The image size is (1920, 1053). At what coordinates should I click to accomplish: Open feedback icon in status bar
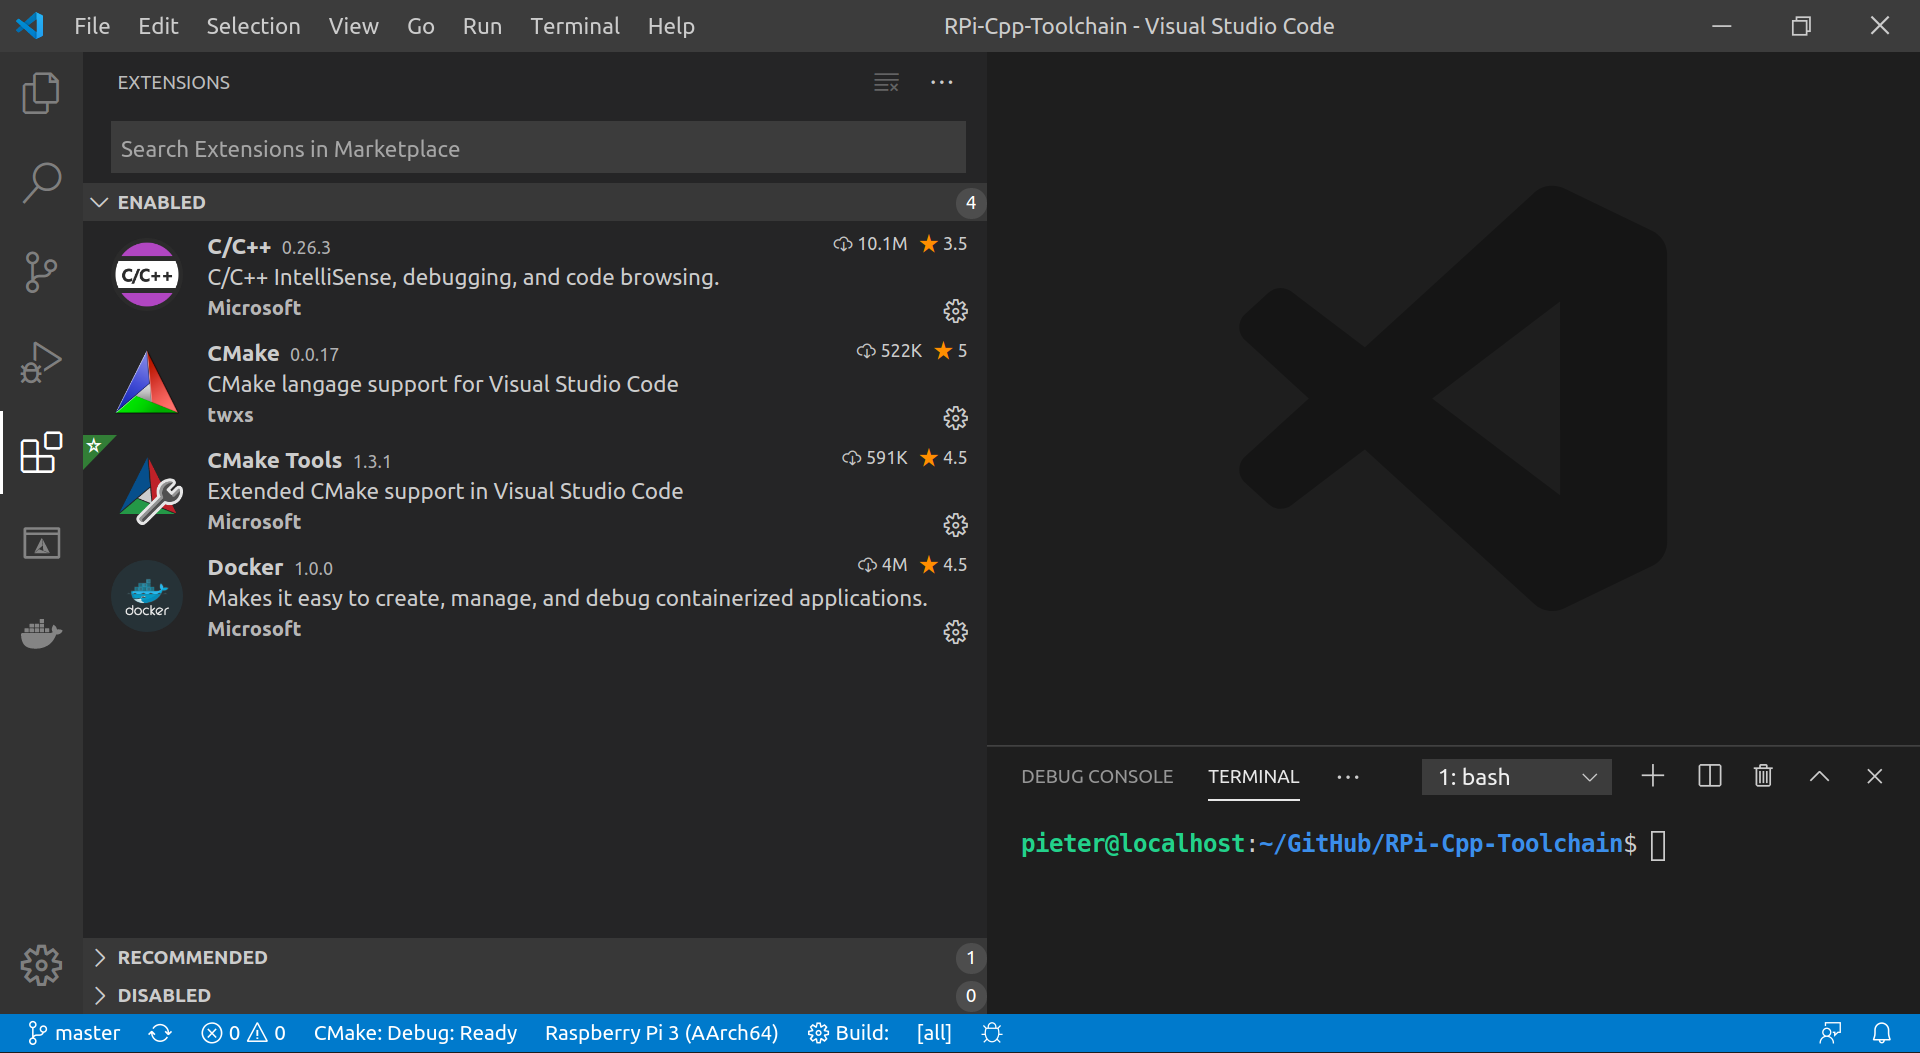point(1830,1033)
